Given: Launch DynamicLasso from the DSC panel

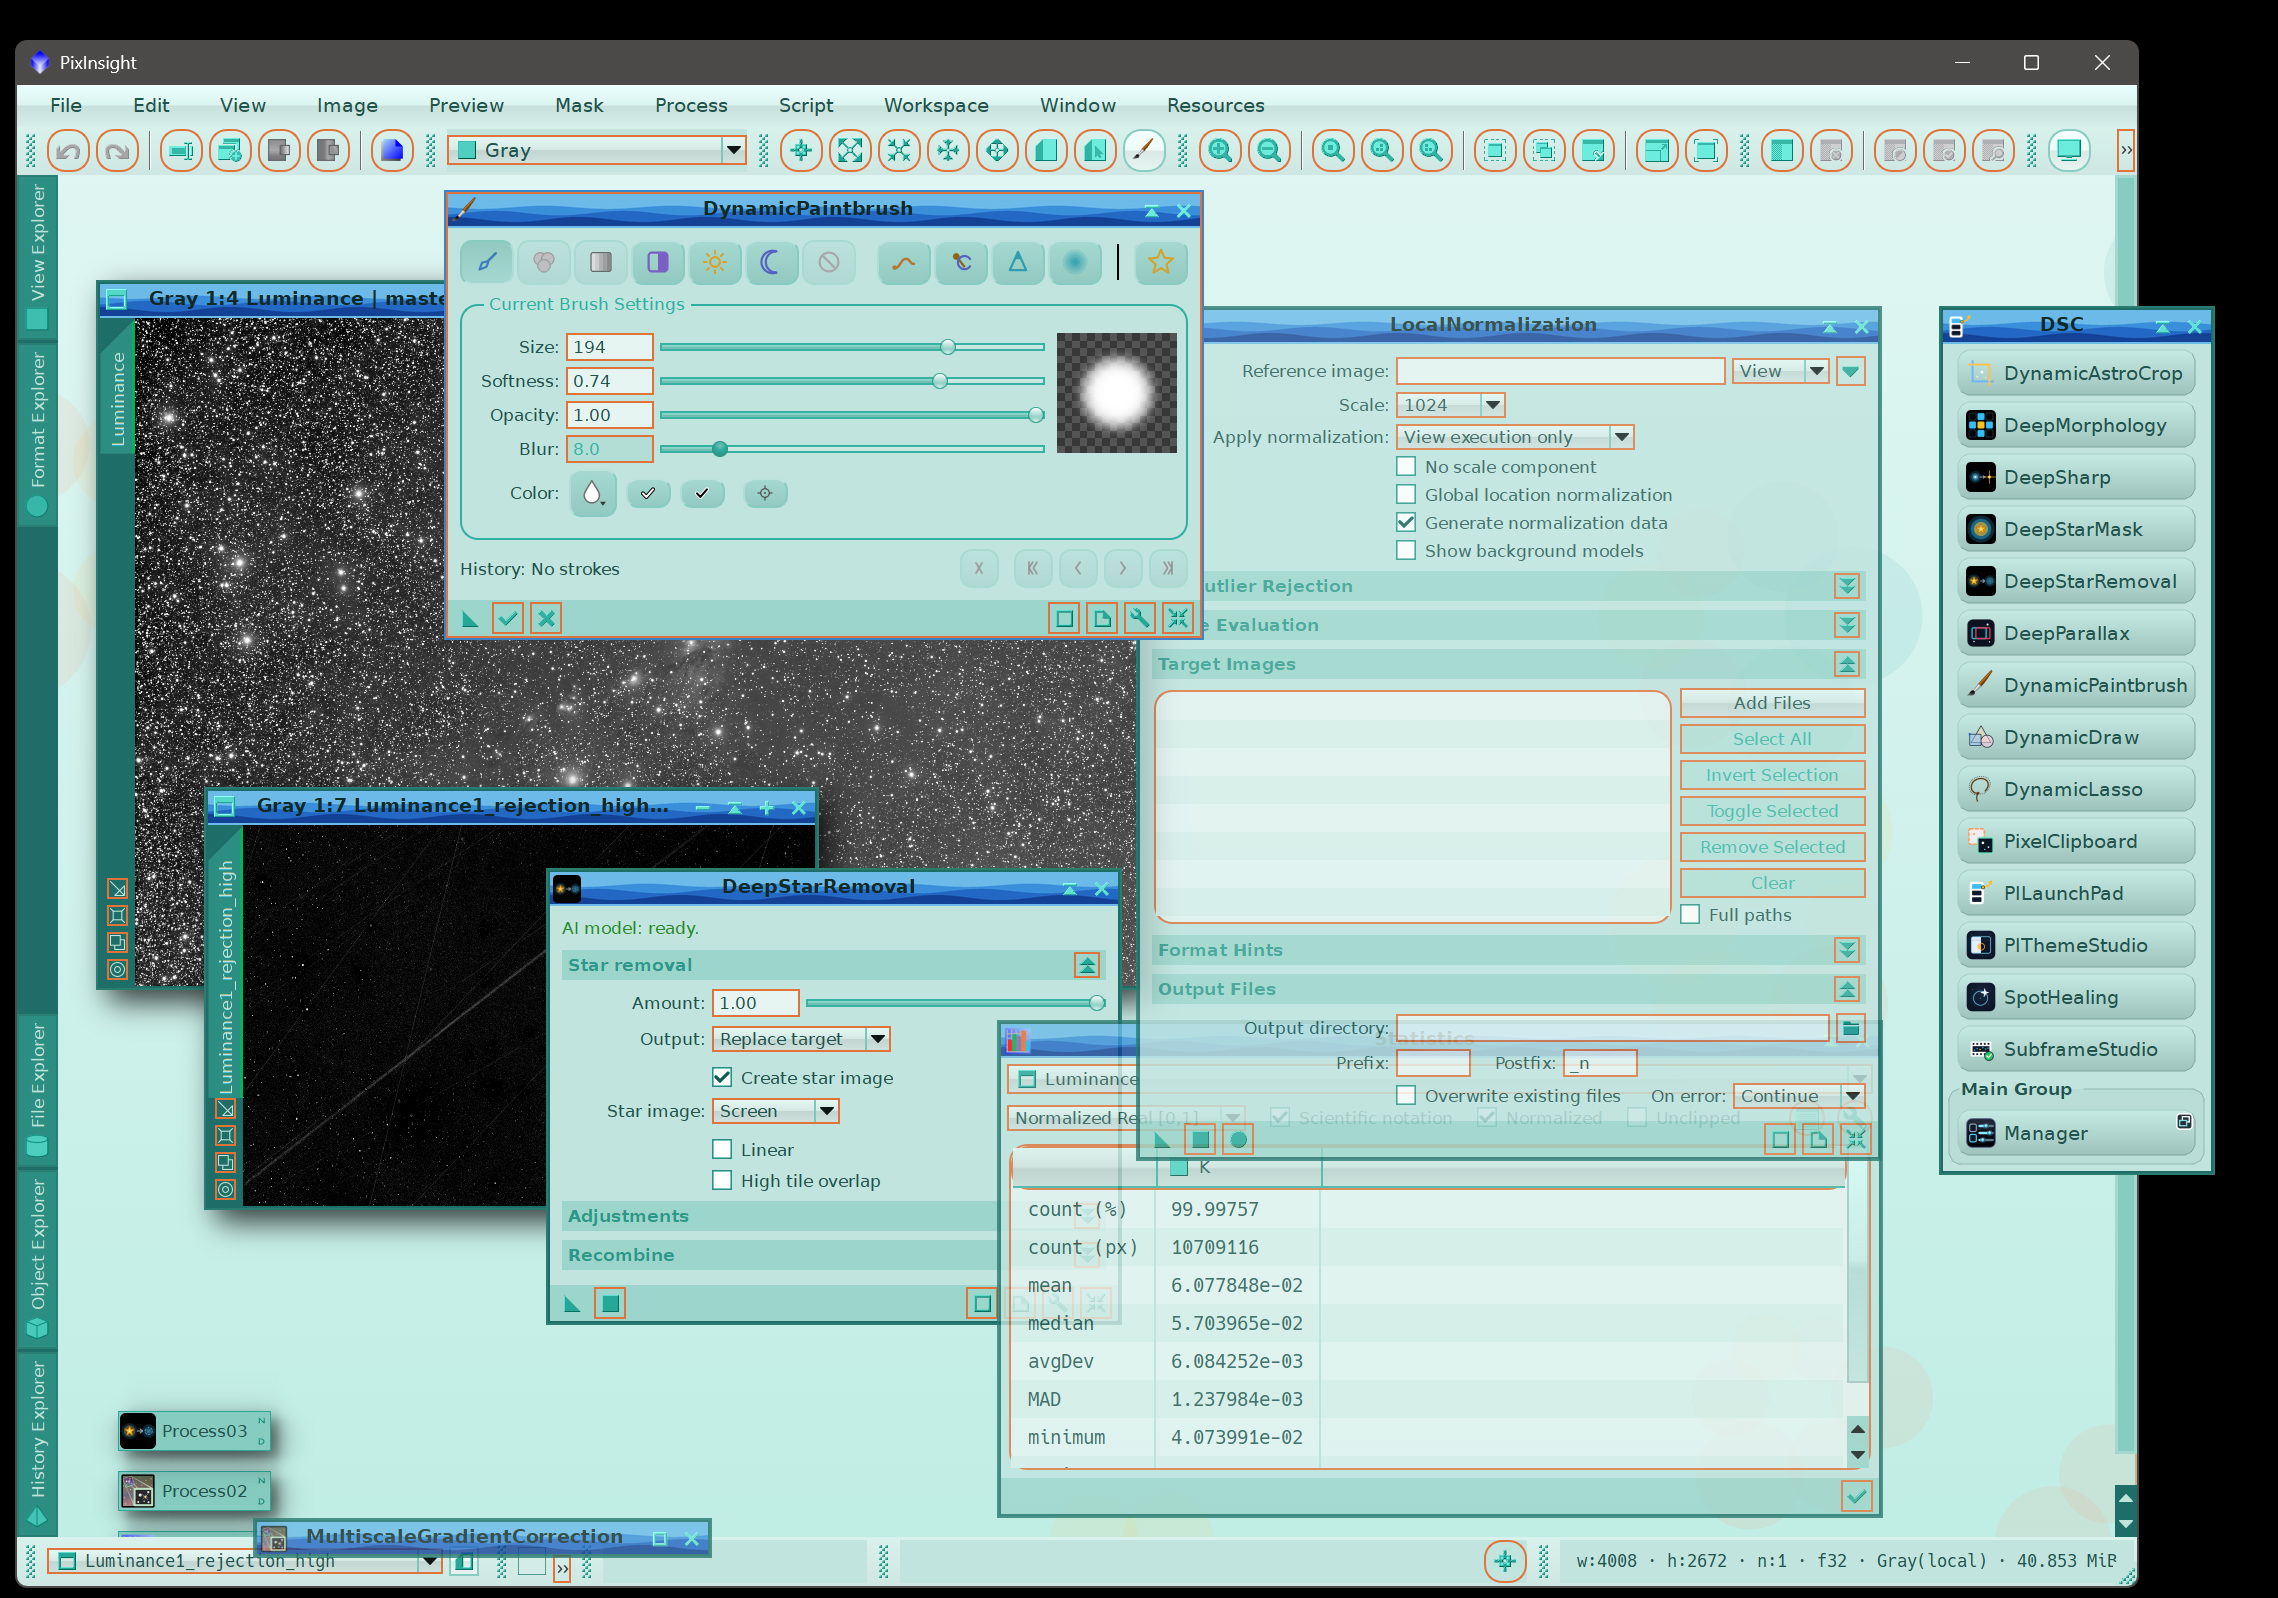Looking at the screenshot, I should [2076, 789].
